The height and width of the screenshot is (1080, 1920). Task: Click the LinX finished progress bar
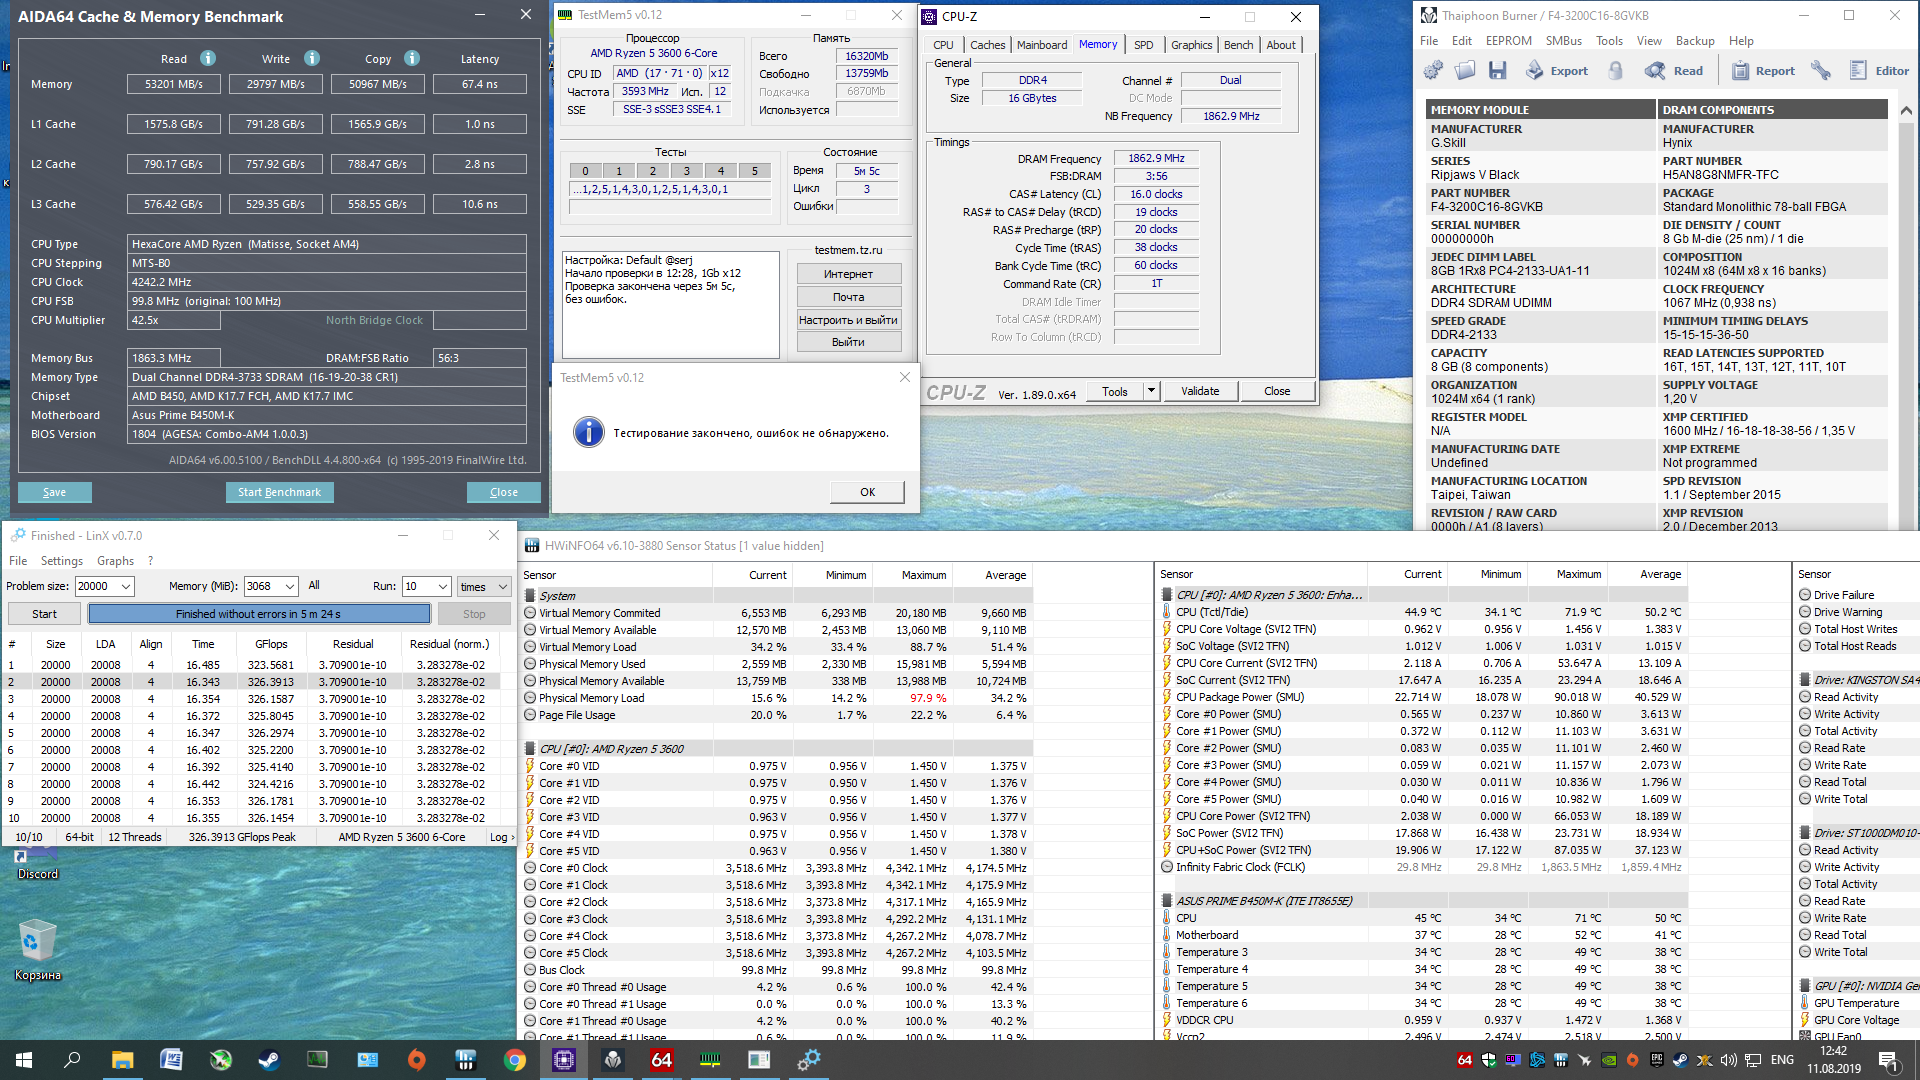click(x=259, y=614)
